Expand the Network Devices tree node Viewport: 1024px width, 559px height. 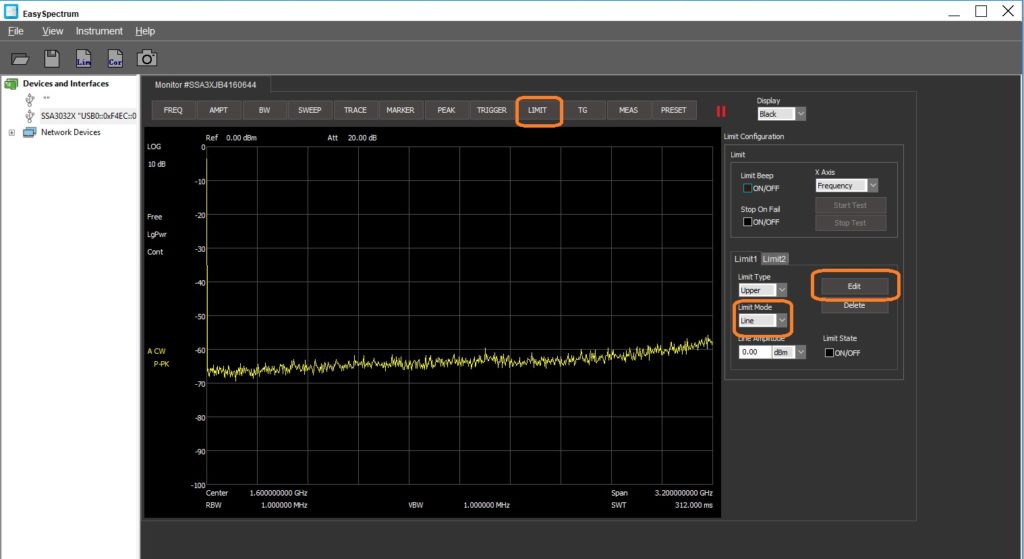12,132
